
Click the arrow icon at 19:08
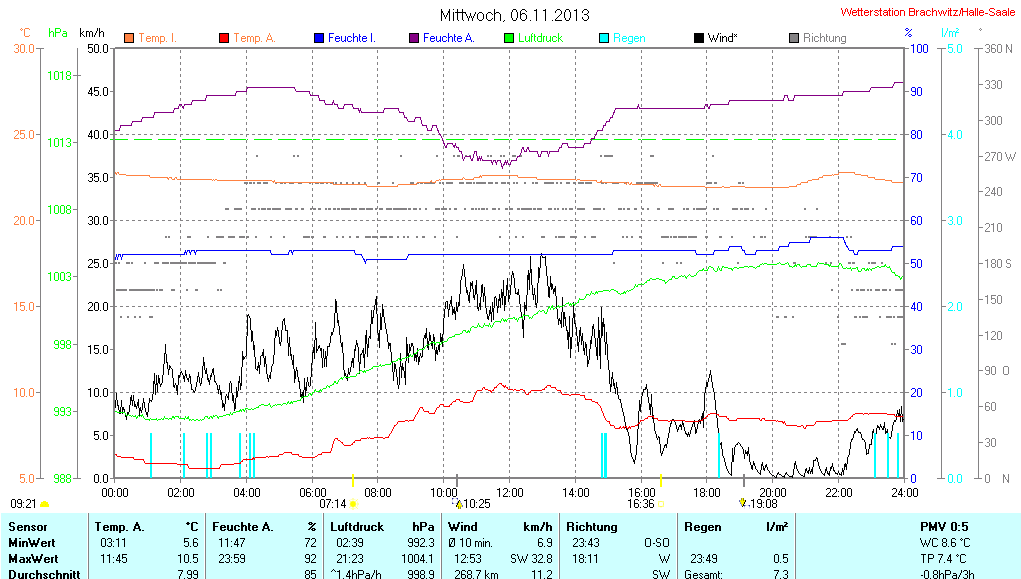coord(742,503)
